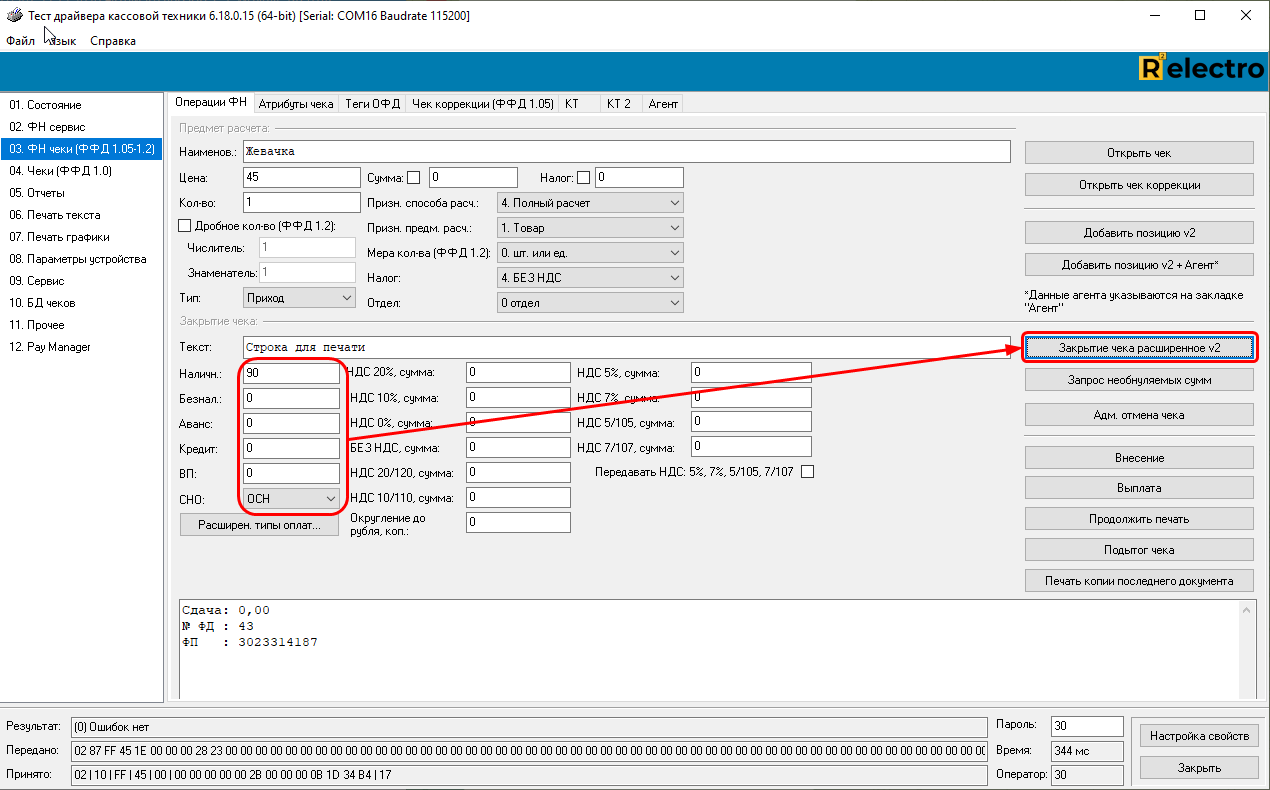Screen dimensions: 1270x790
Task: Expand the Тип dropdown showing Приход
Action: point(299,298)
